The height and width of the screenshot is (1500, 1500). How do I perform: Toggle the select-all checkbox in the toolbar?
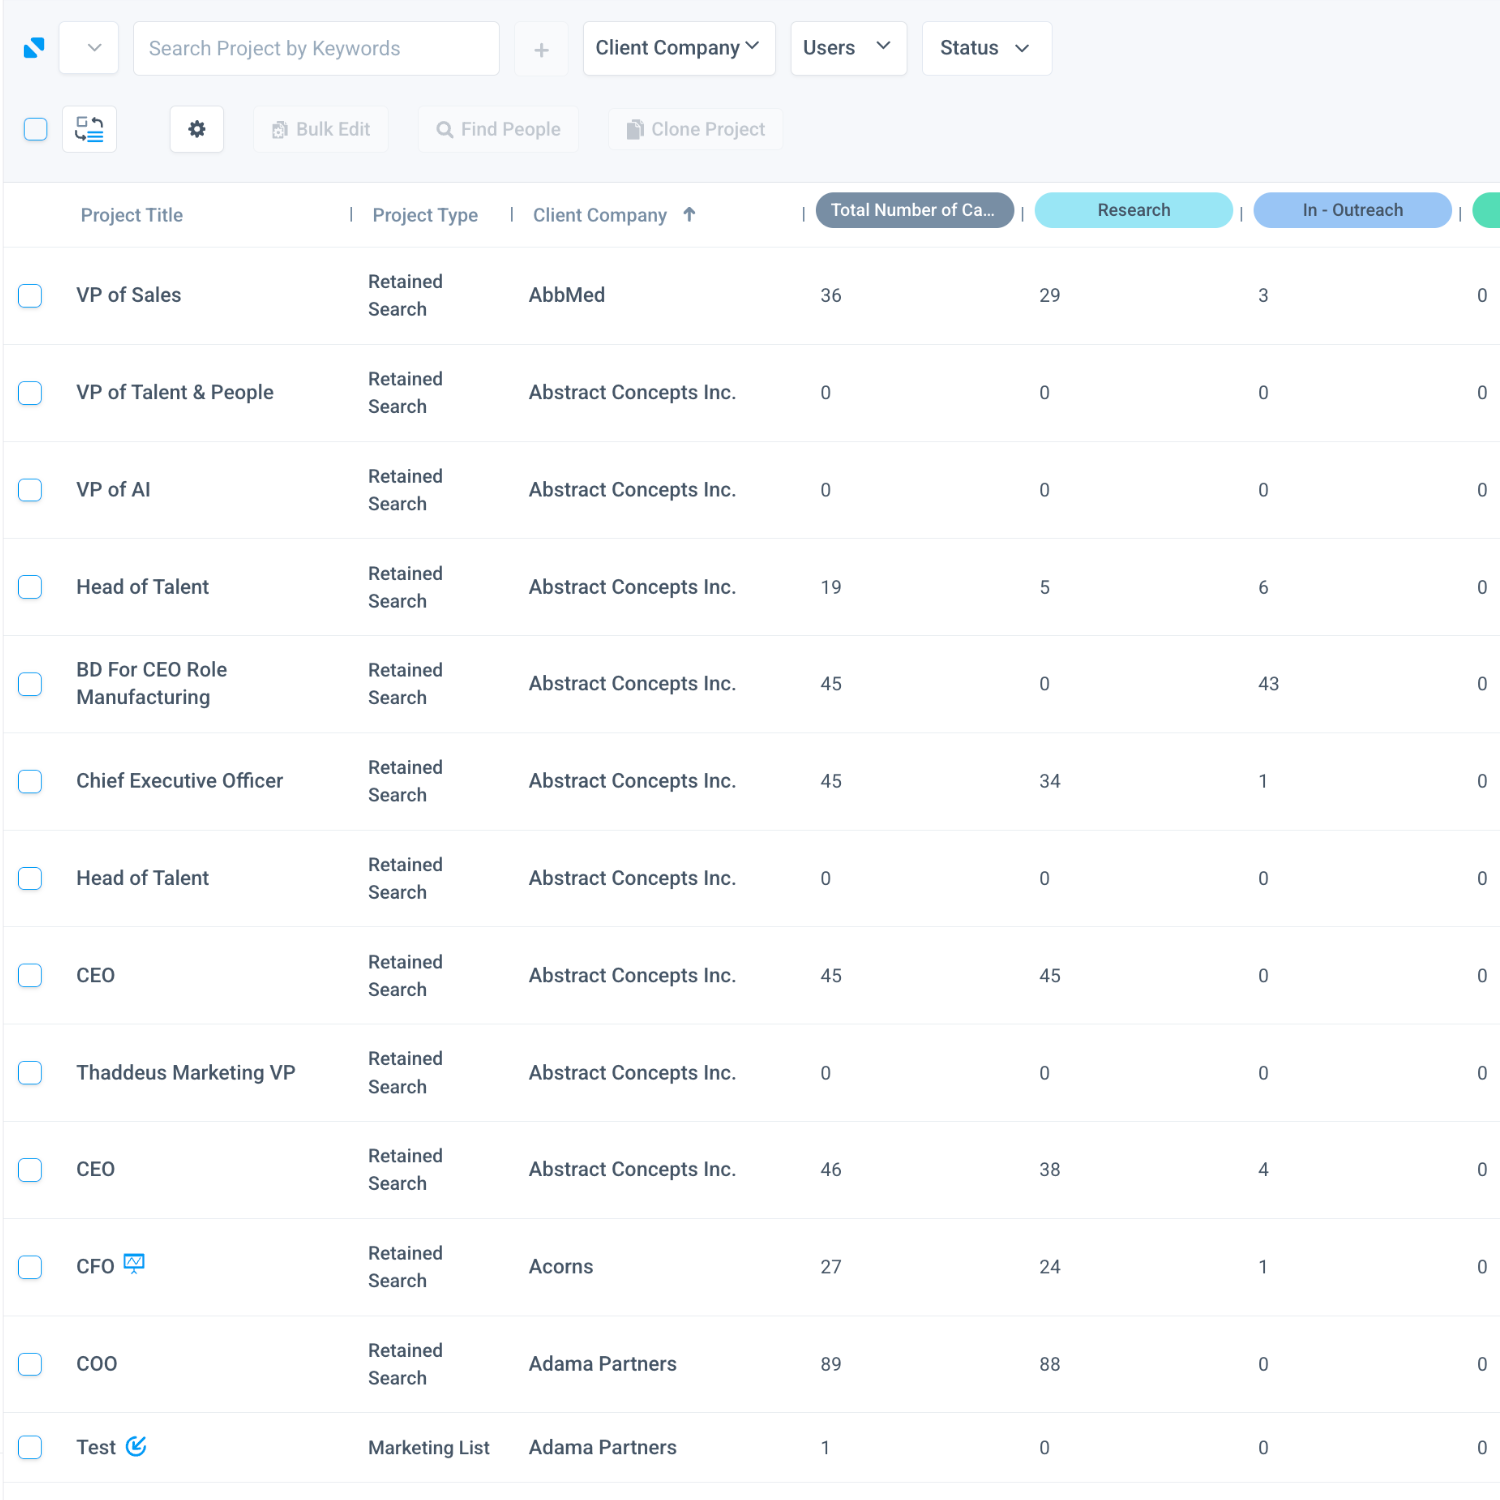tap(36, 129)
